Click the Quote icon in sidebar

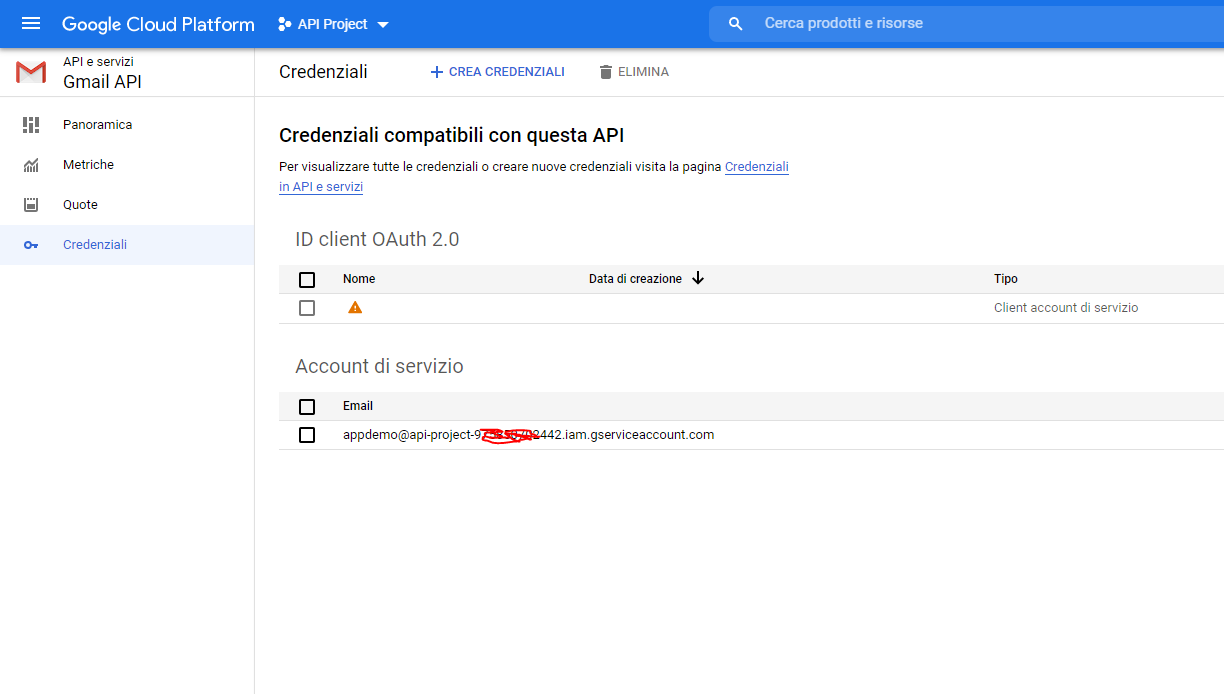click(31, 205)
